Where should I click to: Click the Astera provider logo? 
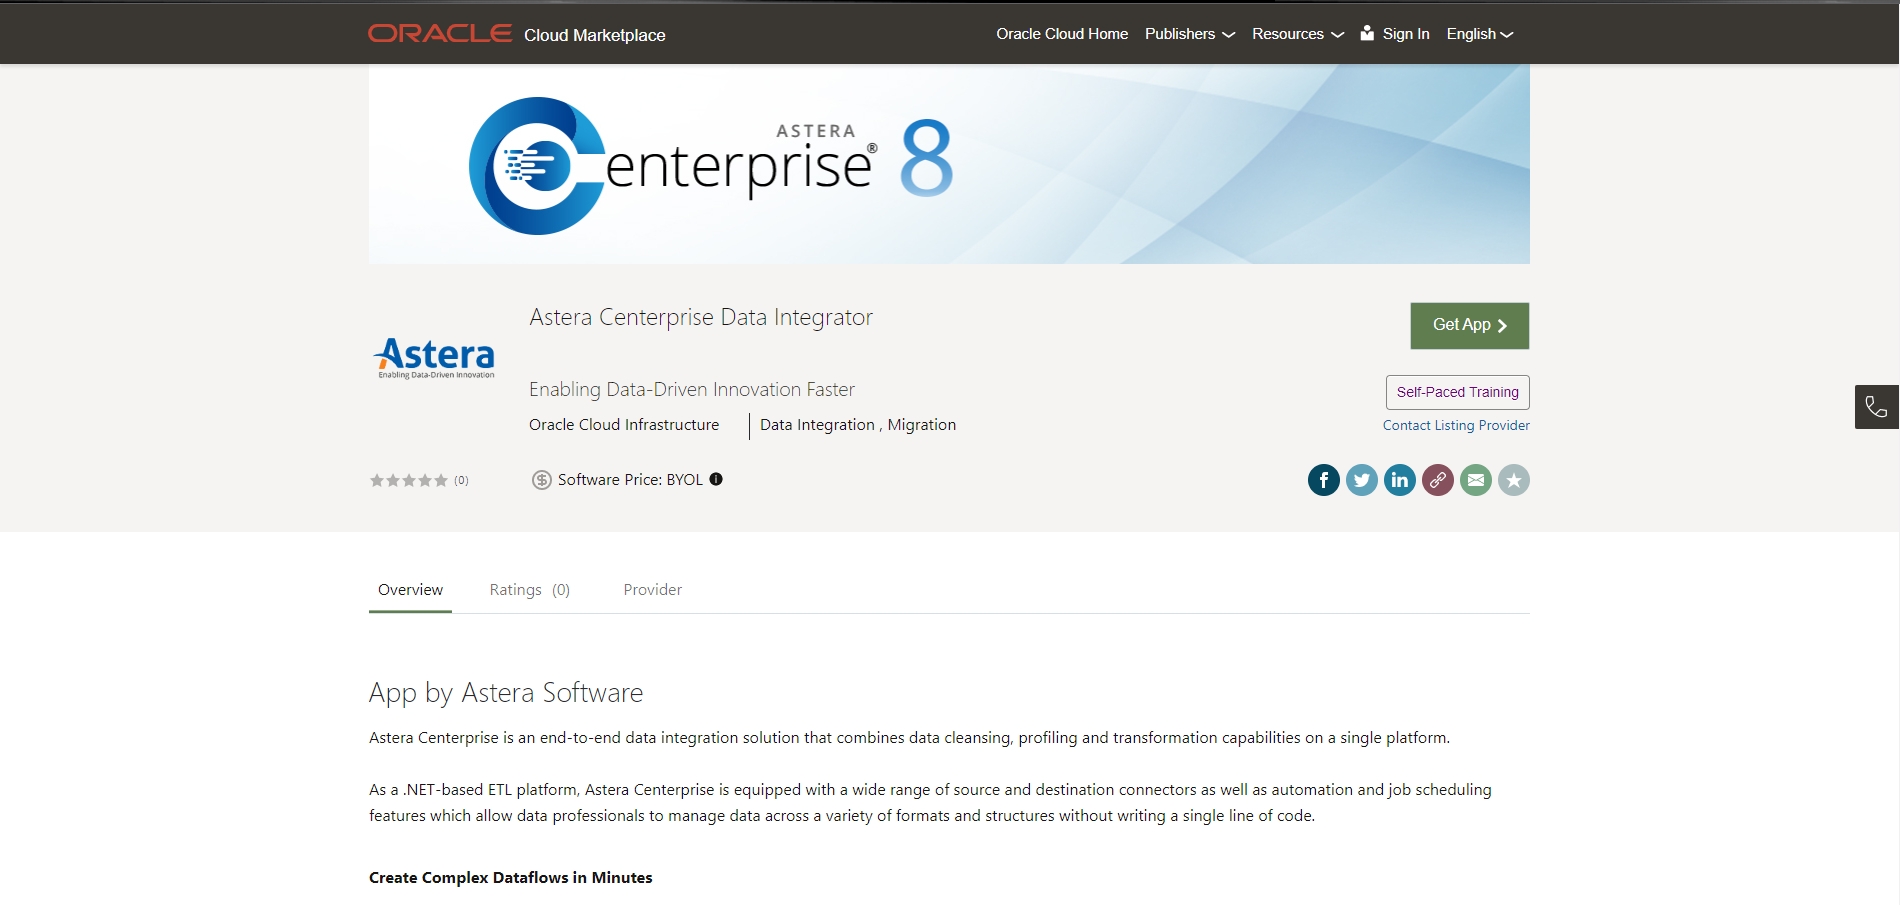click(x=434, y=357)
